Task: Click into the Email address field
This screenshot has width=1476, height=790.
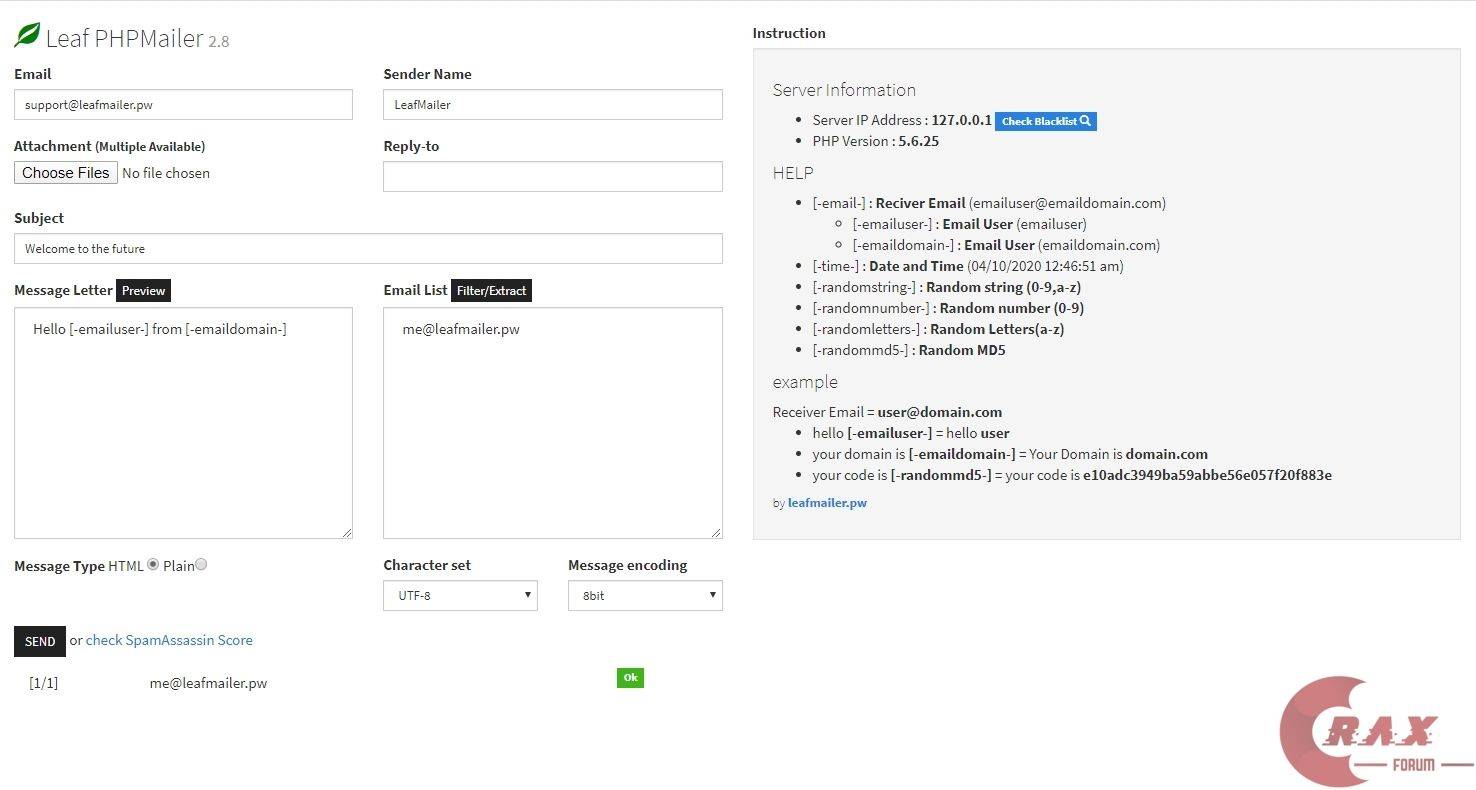Action: pyautogui.click(x=183, y=105)
